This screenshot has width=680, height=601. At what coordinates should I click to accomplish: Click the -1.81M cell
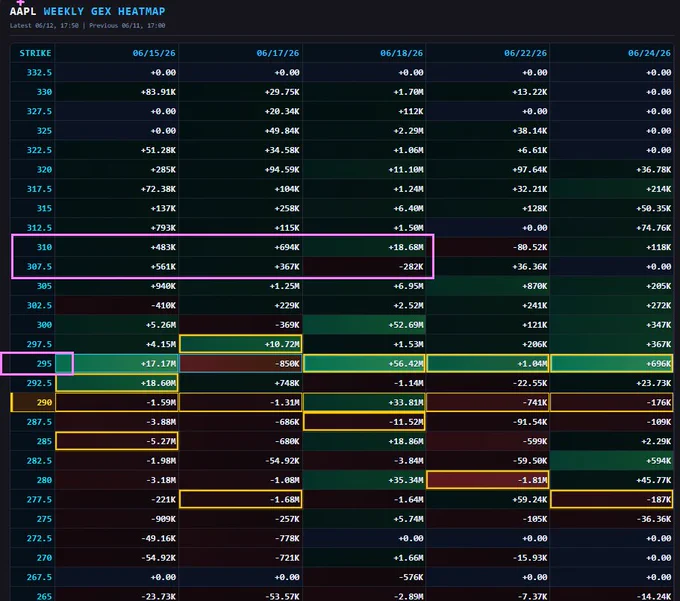point(488,480)
